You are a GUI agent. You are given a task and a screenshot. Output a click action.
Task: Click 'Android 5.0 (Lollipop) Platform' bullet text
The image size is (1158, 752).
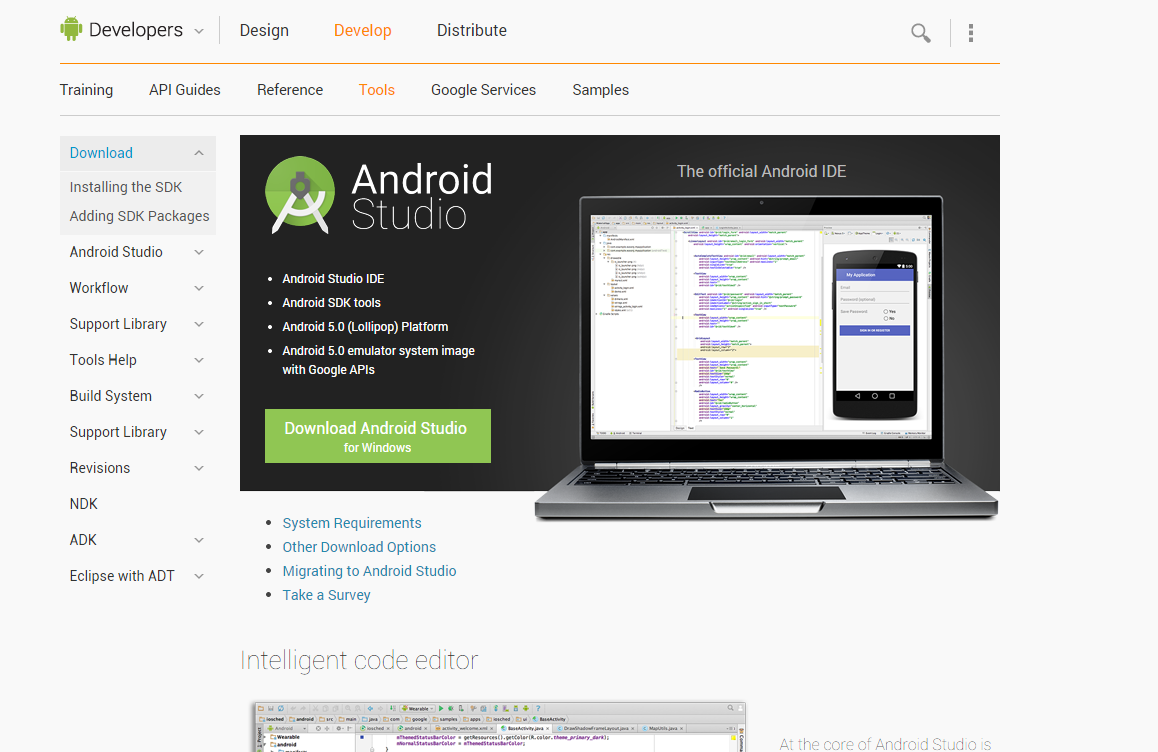365,327
